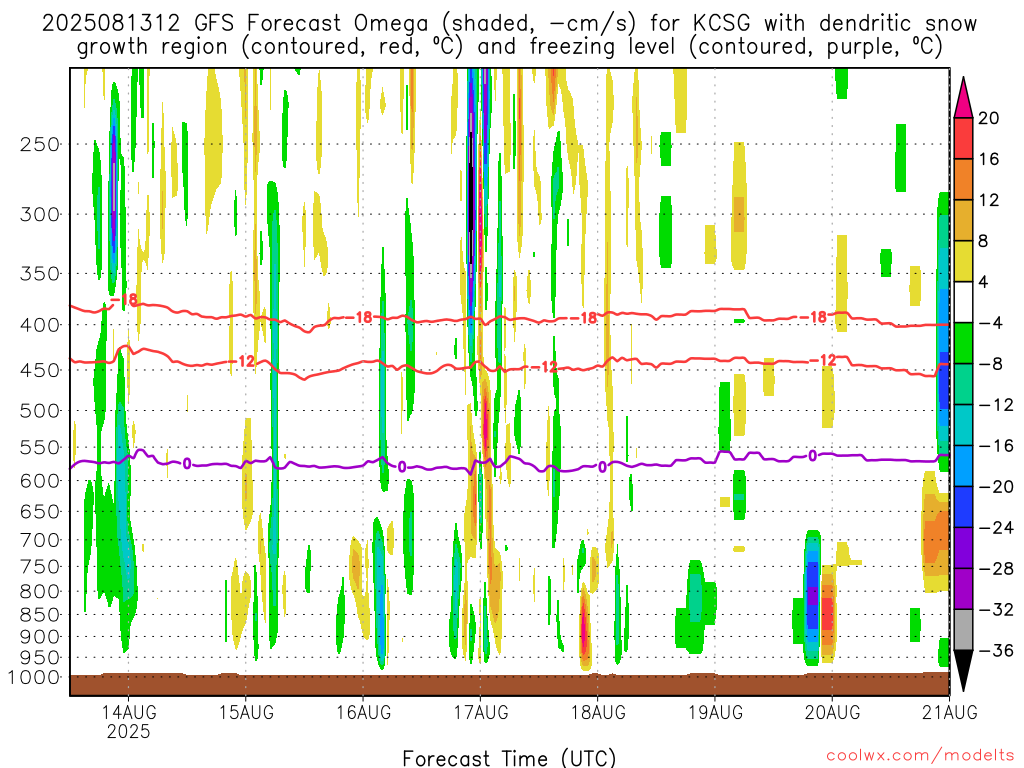The width and height of the screenshot is (1024, 768).
Task: Select the 19AUG date label
Action: 716,712
